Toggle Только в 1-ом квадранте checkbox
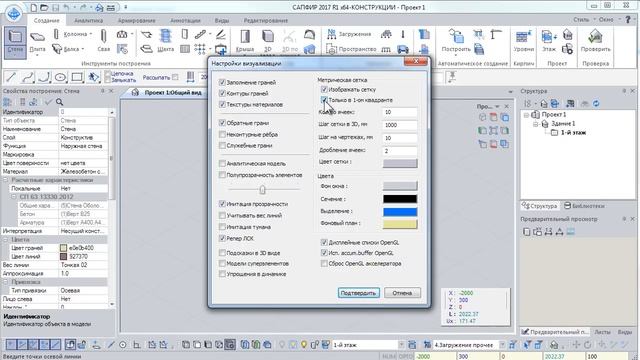640x360 pixels. point(324,100)
